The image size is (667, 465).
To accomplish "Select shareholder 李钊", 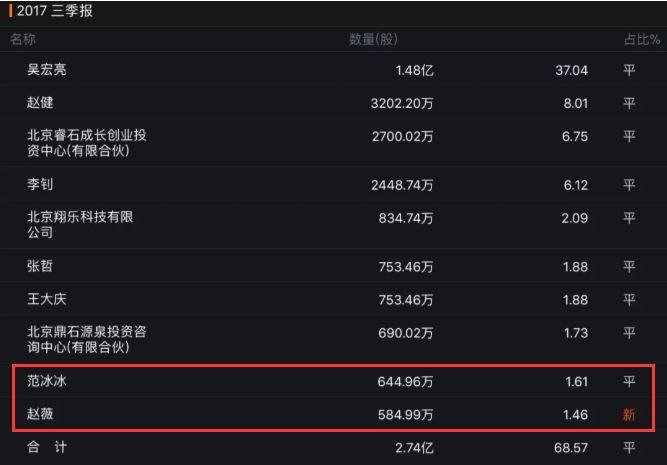I will [40, 185].
